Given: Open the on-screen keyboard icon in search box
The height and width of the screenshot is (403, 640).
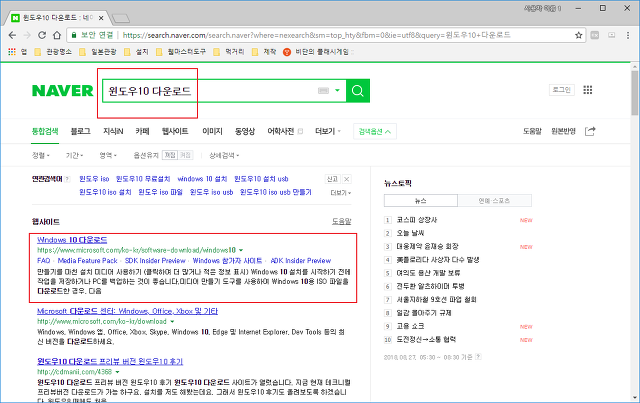Looking at the screenshot, I should tap(323, 91).
